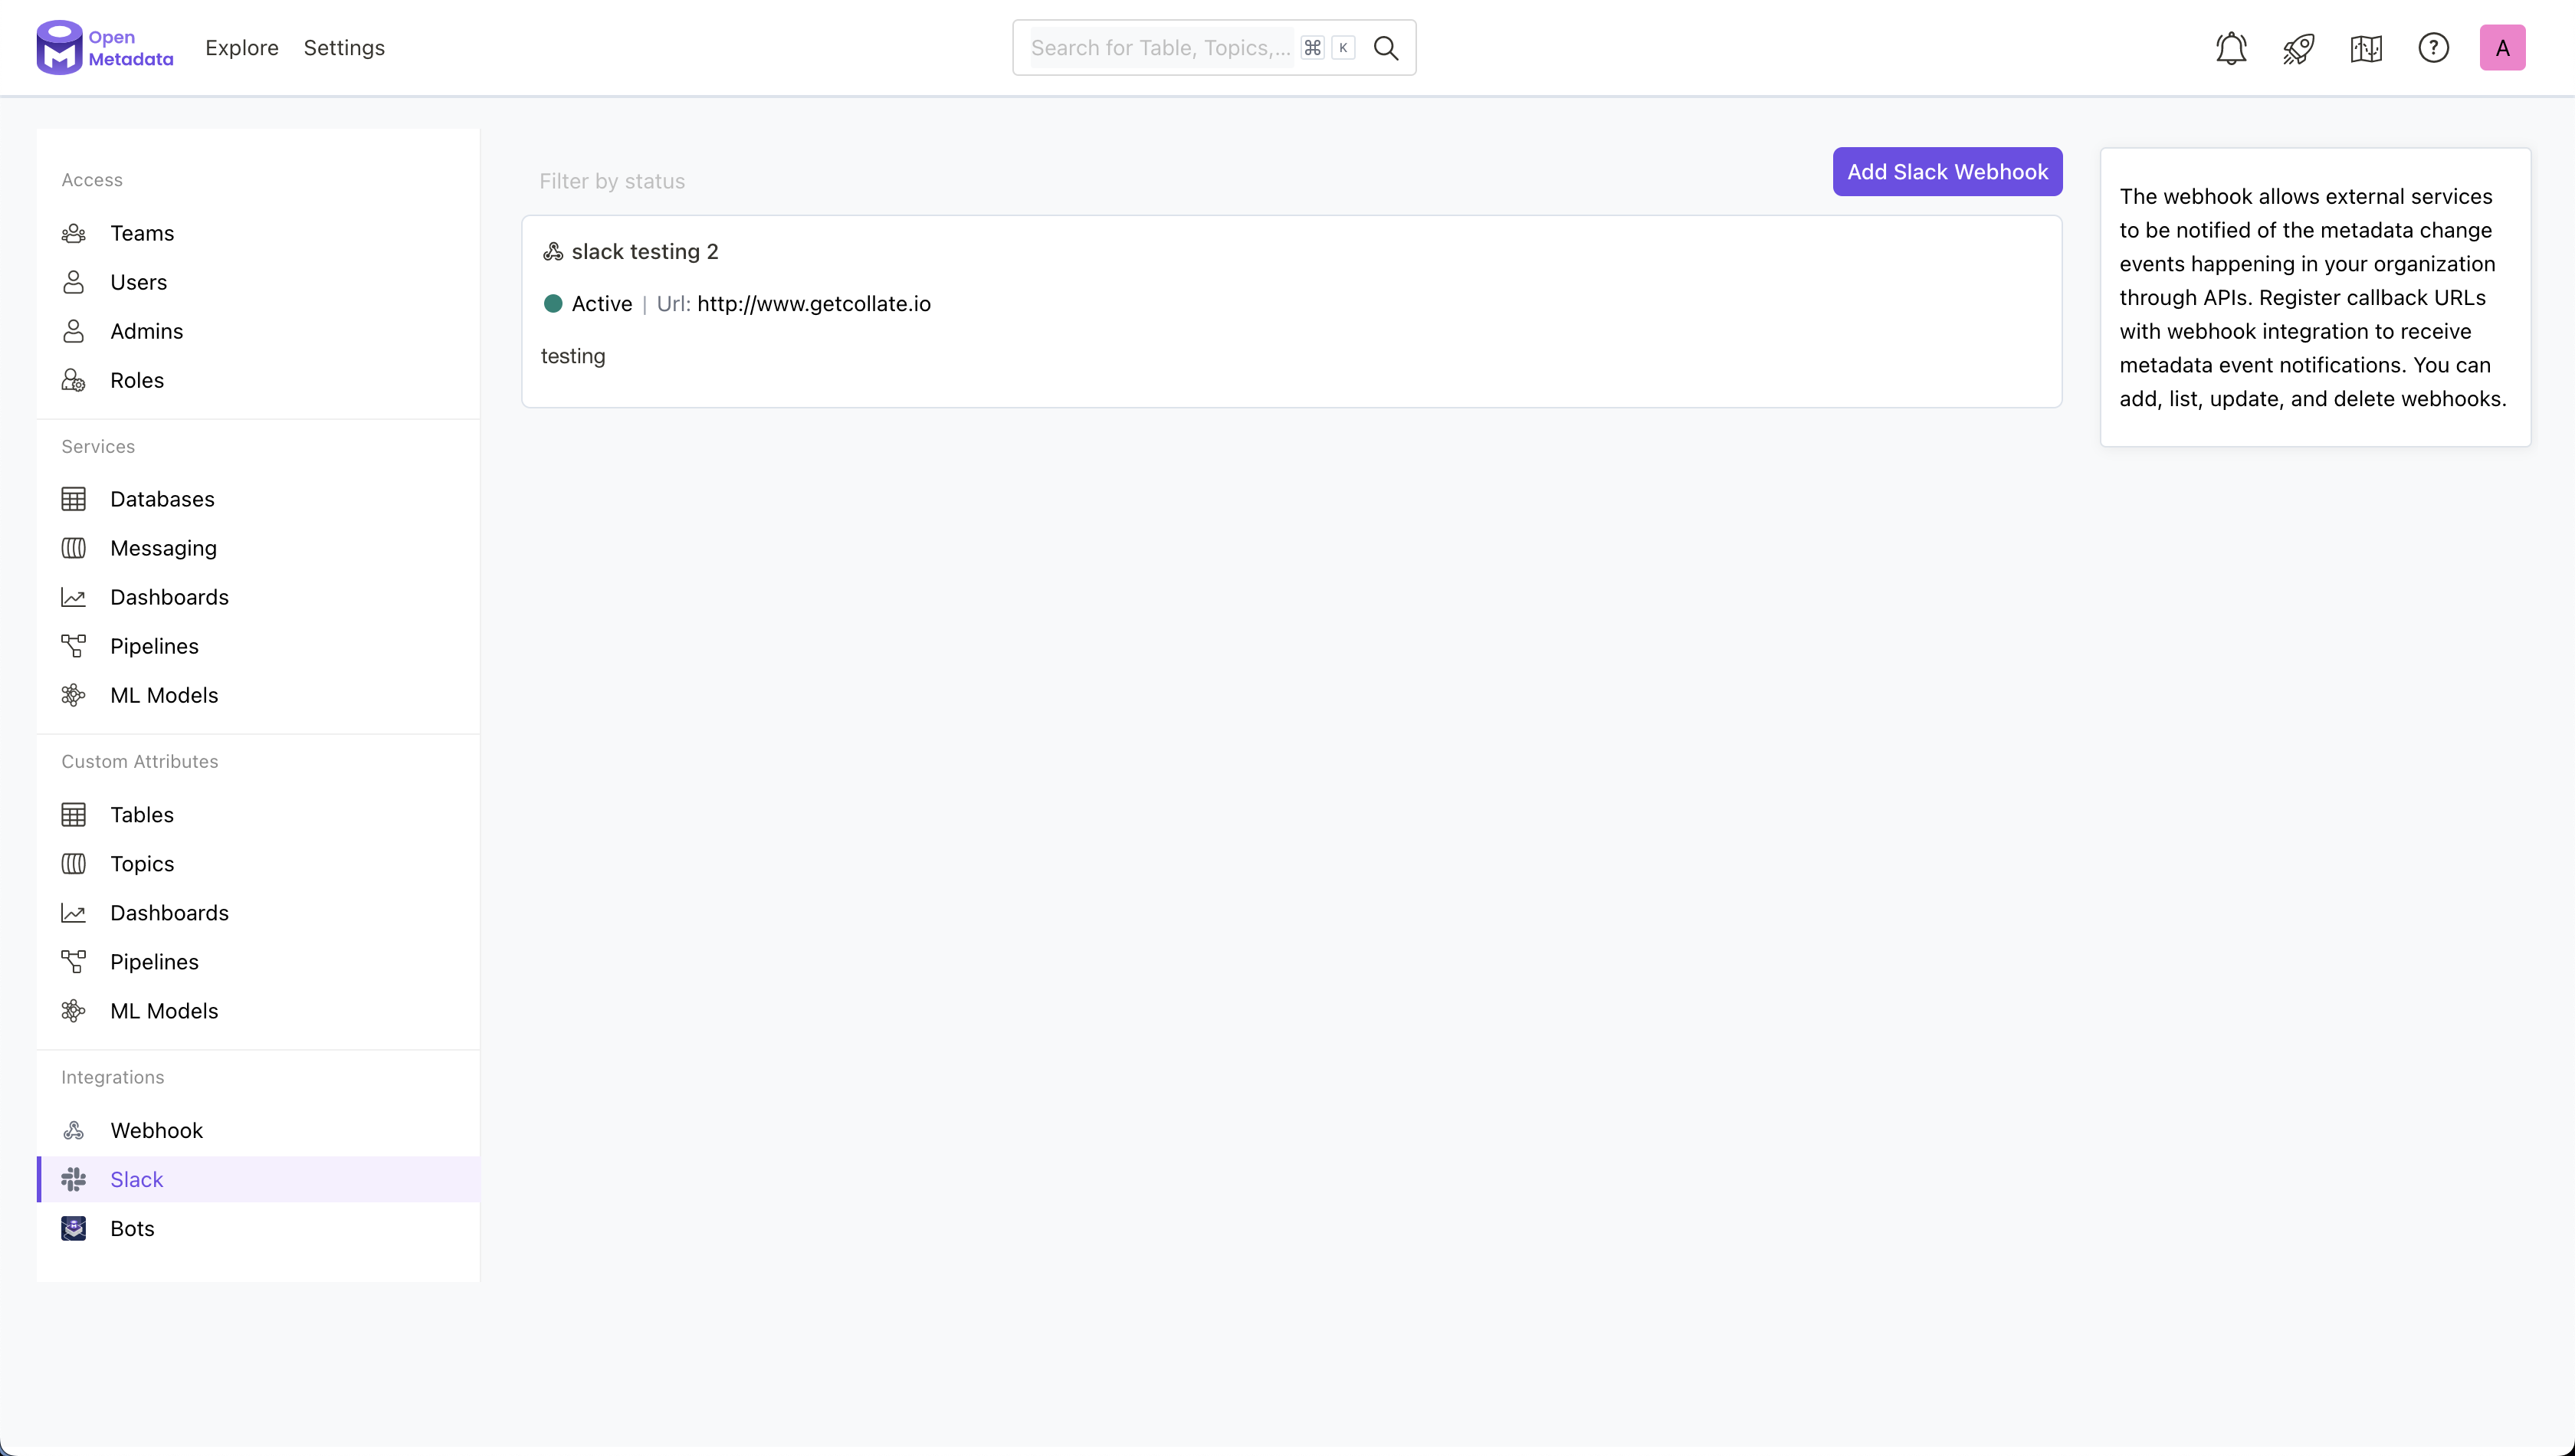Screen dimensions: 2575x1456
Task: Click the rocket what's new icon
Action: click(2298, 48)
